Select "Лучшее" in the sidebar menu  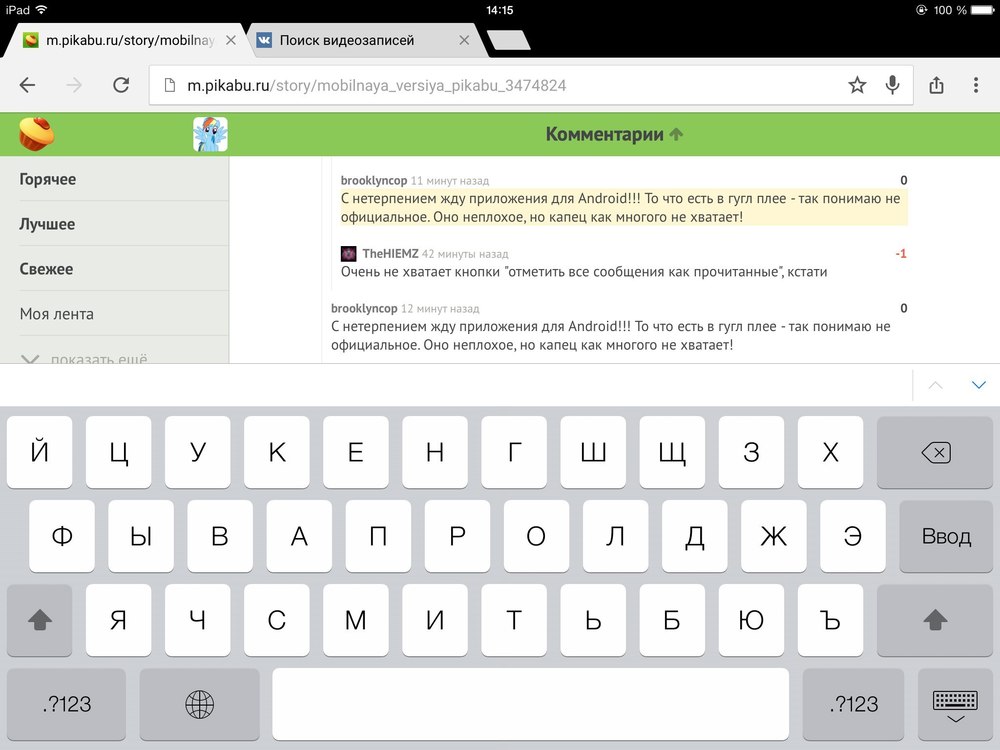(x=47, y=224)
